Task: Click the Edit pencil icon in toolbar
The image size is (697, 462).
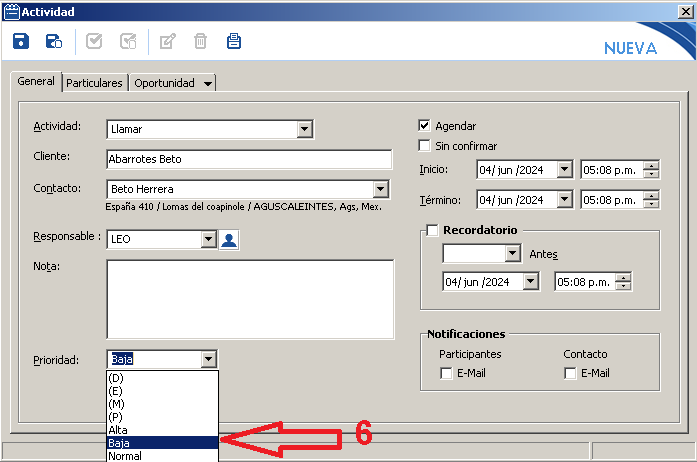Action: point(168,41)
